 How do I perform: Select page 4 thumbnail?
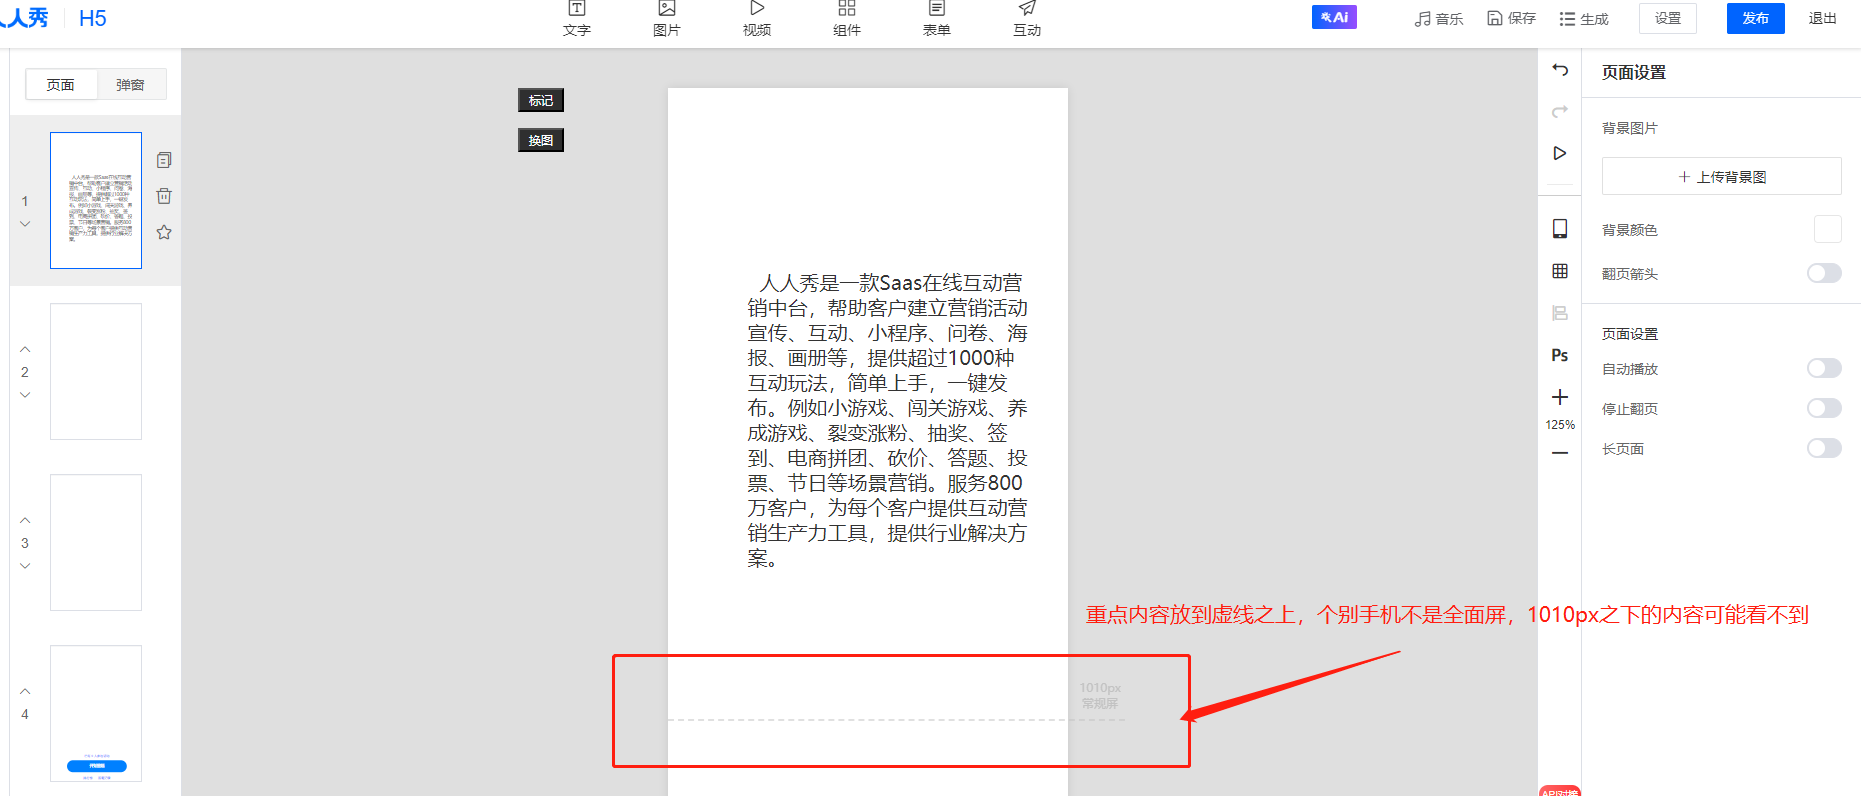[x=96, y=713]
